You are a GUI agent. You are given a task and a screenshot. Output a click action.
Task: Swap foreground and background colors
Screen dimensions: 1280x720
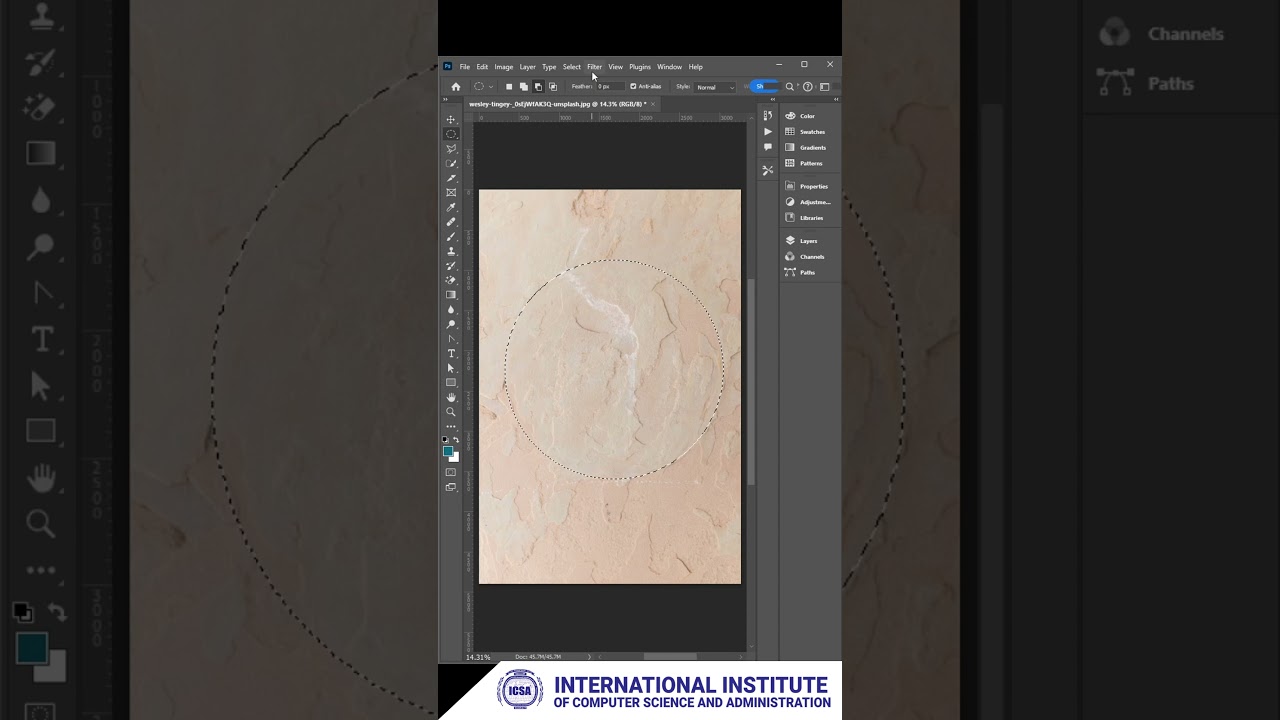[x=456, y=439]
